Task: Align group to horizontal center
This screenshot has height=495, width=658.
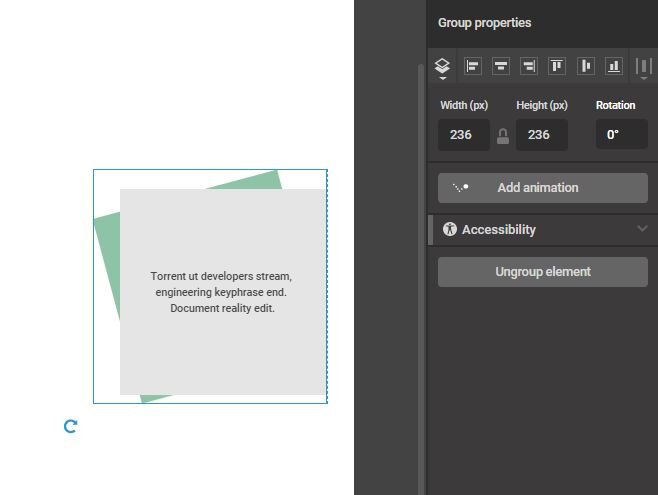Action: tap(501, 67)
